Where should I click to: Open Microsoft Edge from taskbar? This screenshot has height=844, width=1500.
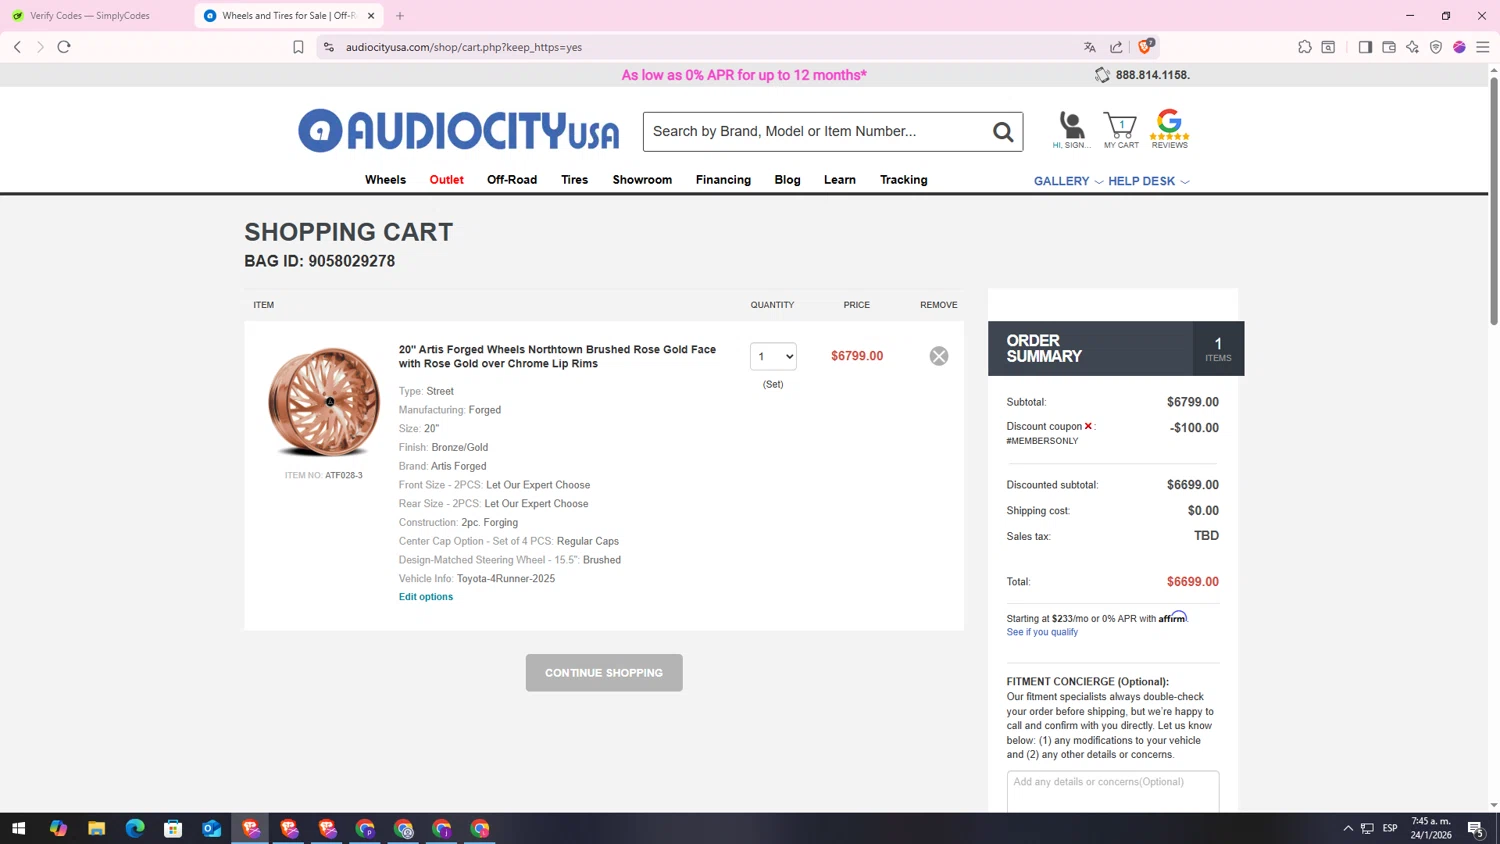click(x=135, y=828)
